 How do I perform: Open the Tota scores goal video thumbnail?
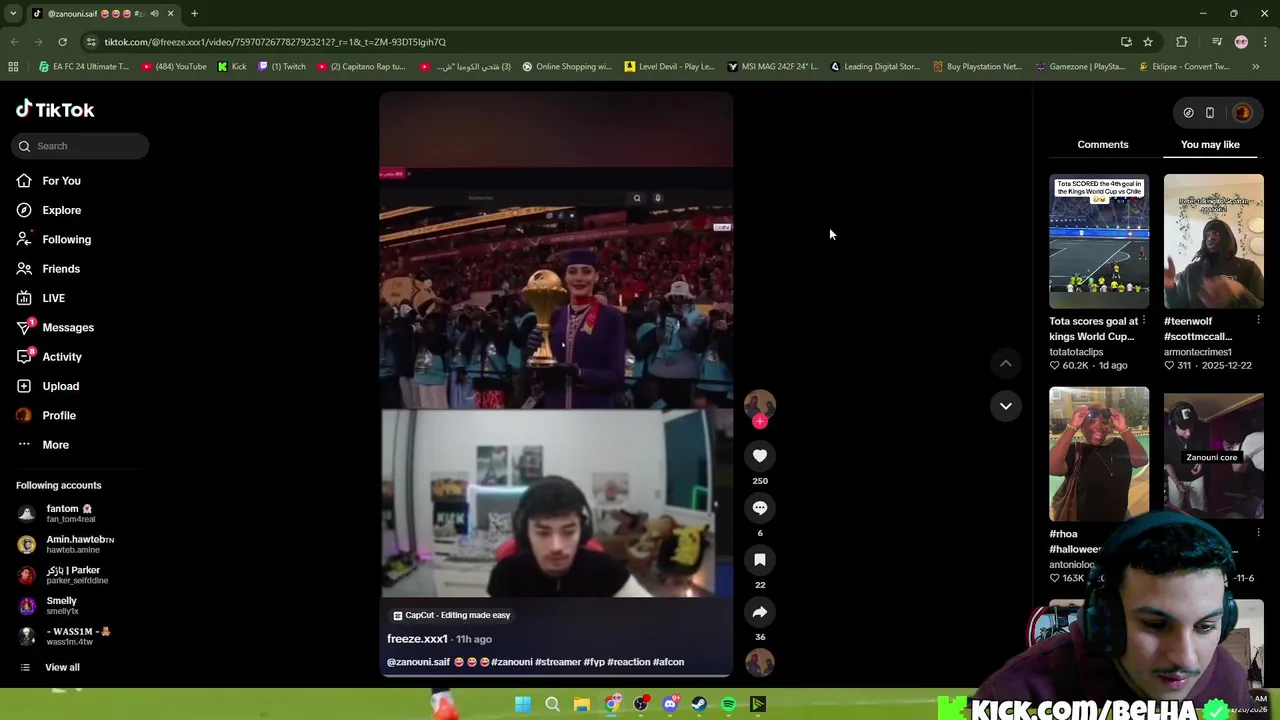click(x=1099, y=241)
